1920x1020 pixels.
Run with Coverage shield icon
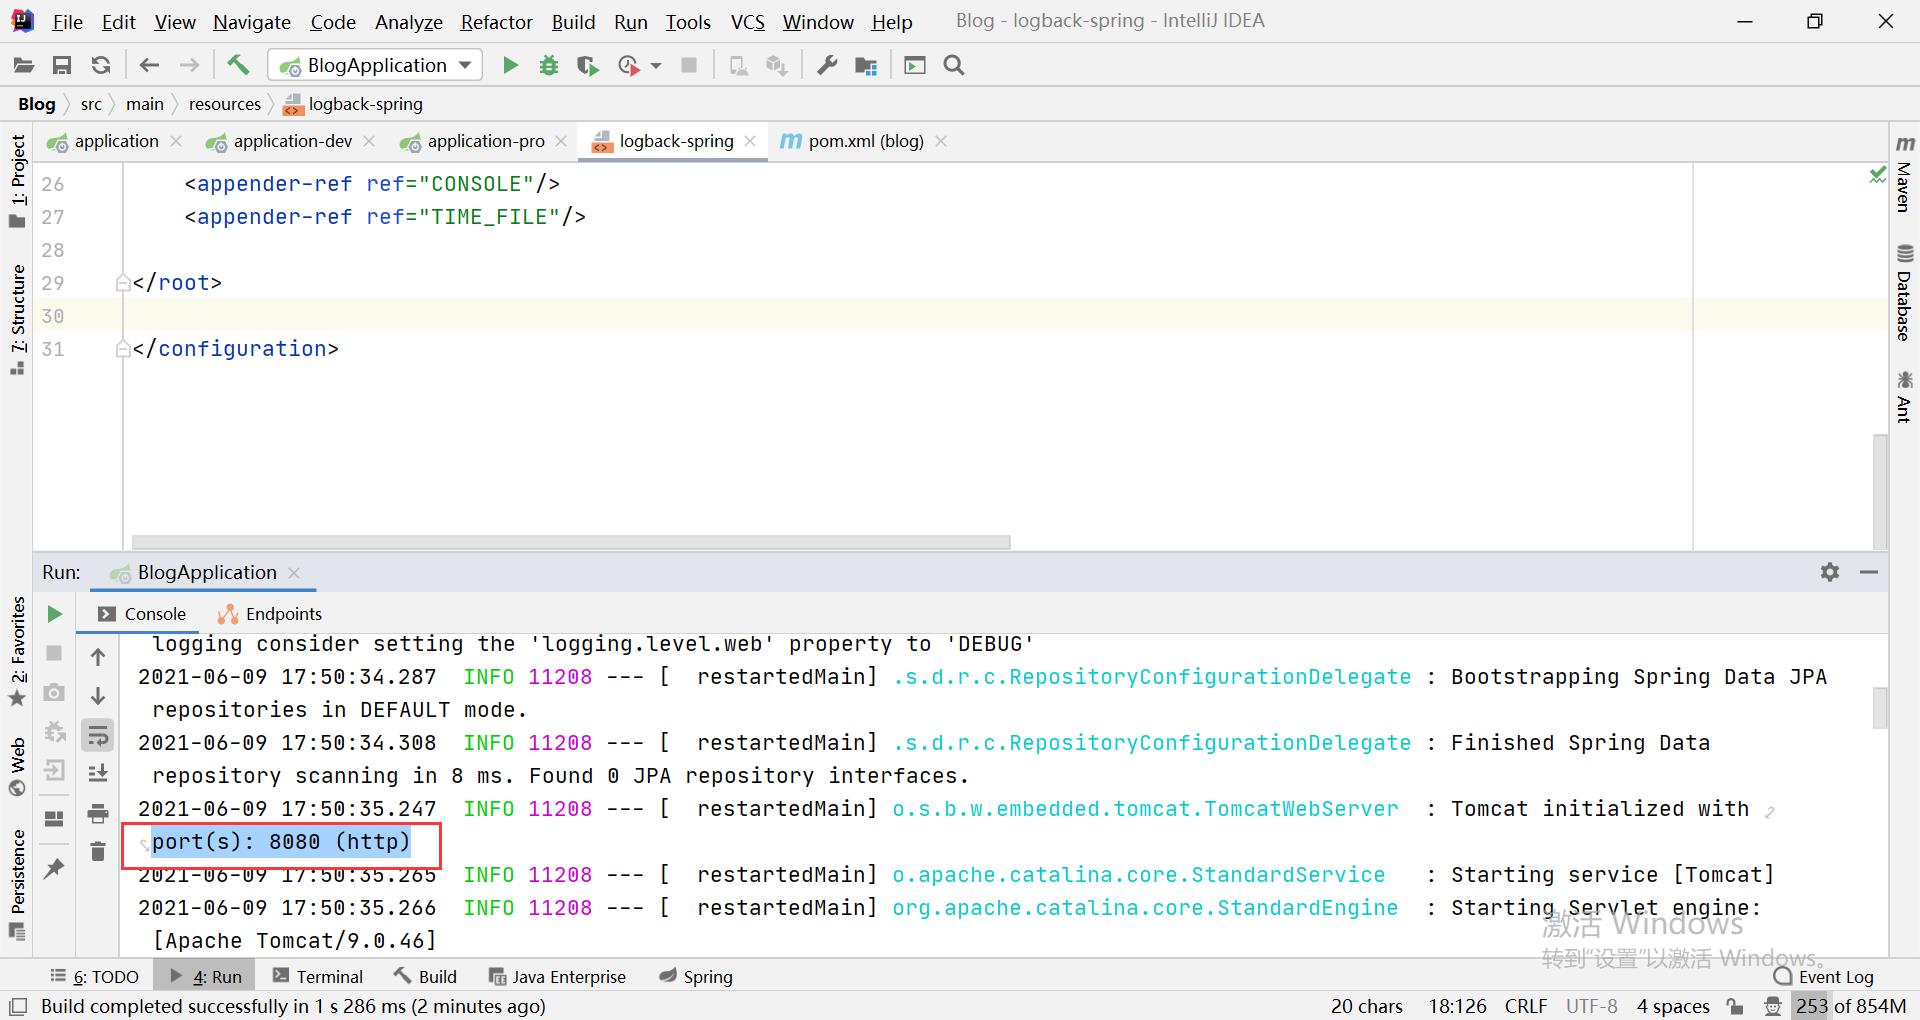[x=588, y=66]
